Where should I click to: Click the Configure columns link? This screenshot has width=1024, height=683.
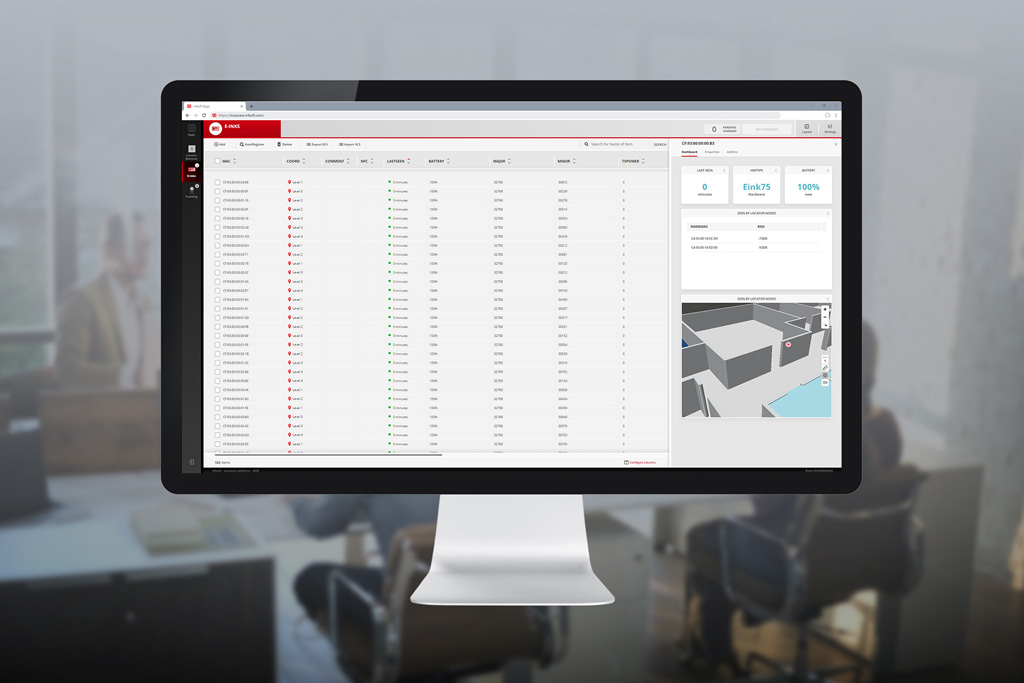pos(640,463)
